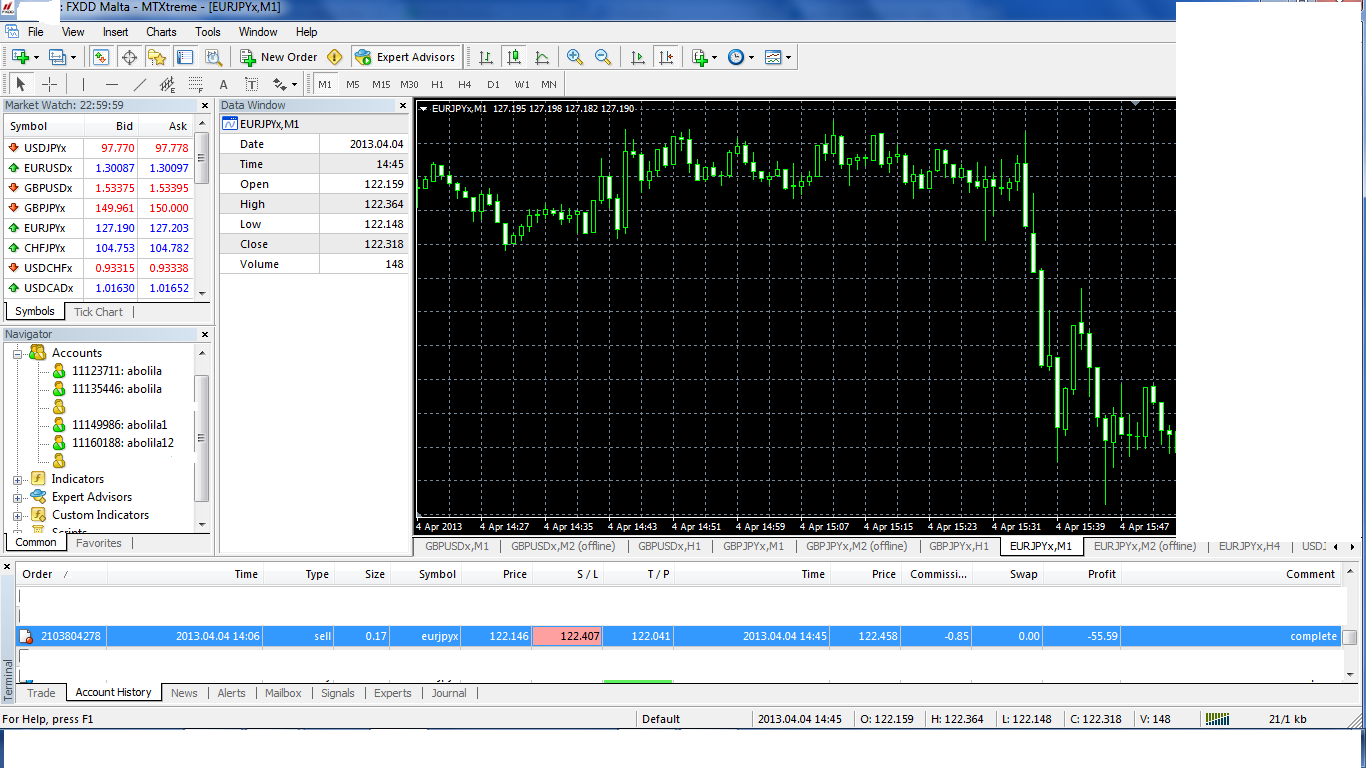1366x768 pixels.
Task: Open the Templates toolbar icon
Action: pos(773,57)
